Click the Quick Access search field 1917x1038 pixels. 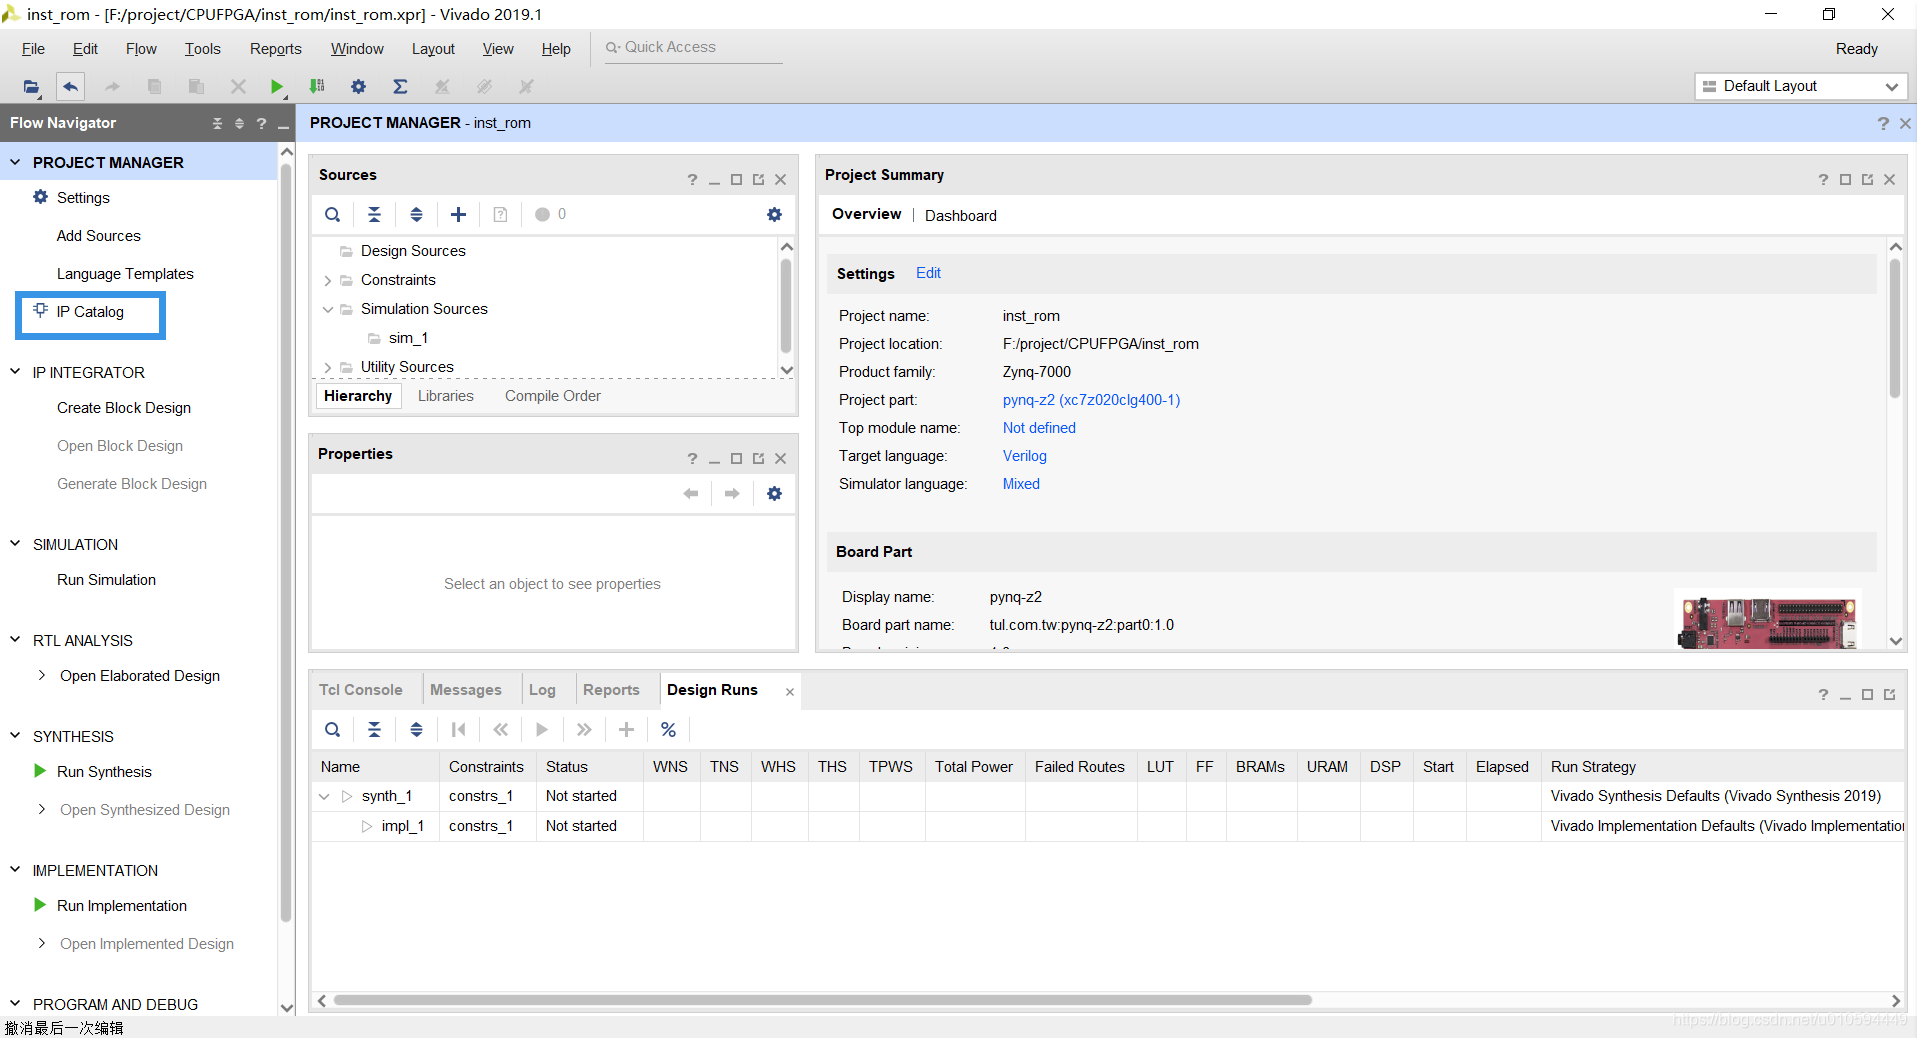pyautogui.click(x=694, y=47)
